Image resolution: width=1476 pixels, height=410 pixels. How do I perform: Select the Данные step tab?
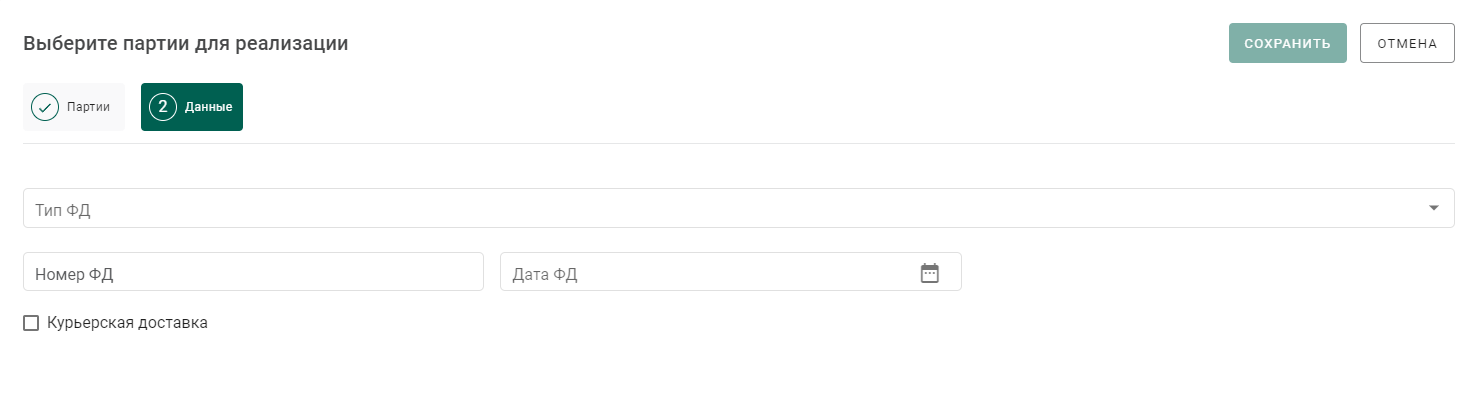click(x=192, y=107)
